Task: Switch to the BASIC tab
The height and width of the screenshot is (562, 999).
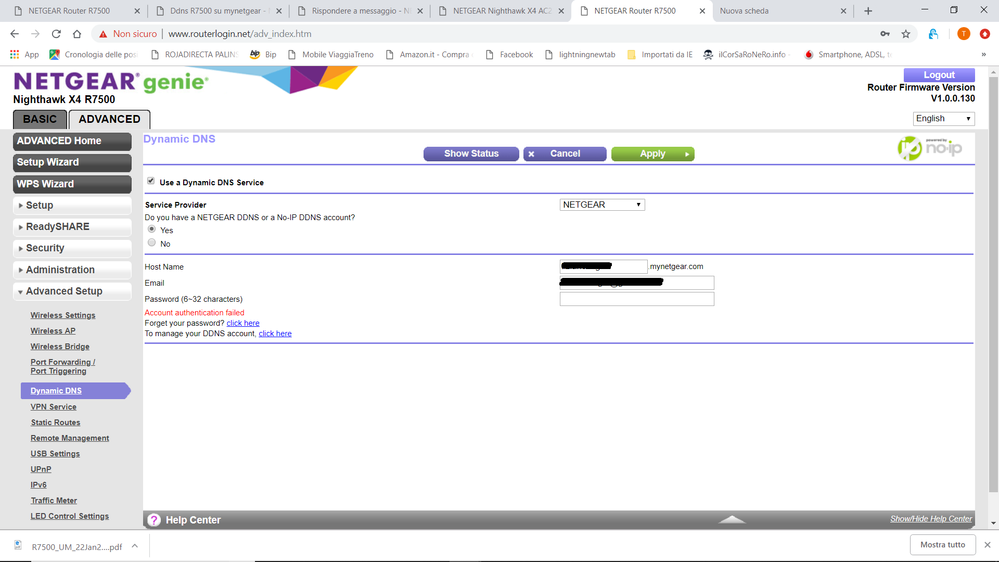Action: tap(40, 119)
